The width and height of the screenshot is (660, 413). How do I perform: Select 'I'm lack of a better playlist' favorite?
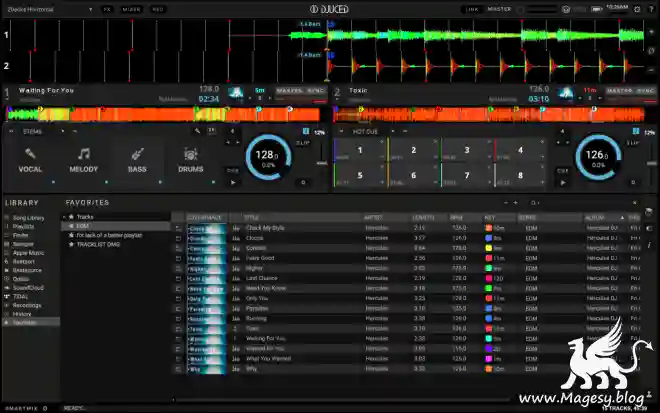(109, 235)
